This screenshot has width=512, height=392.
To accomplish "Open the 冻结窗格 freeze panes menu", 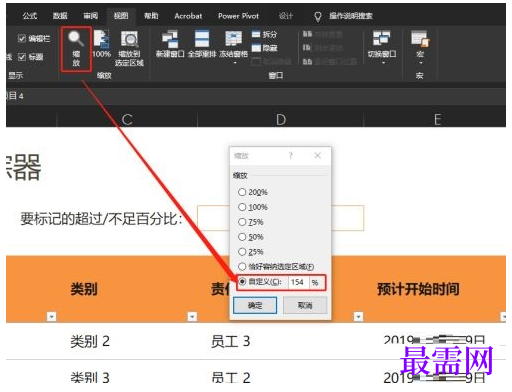I will [x=233, y=47].
